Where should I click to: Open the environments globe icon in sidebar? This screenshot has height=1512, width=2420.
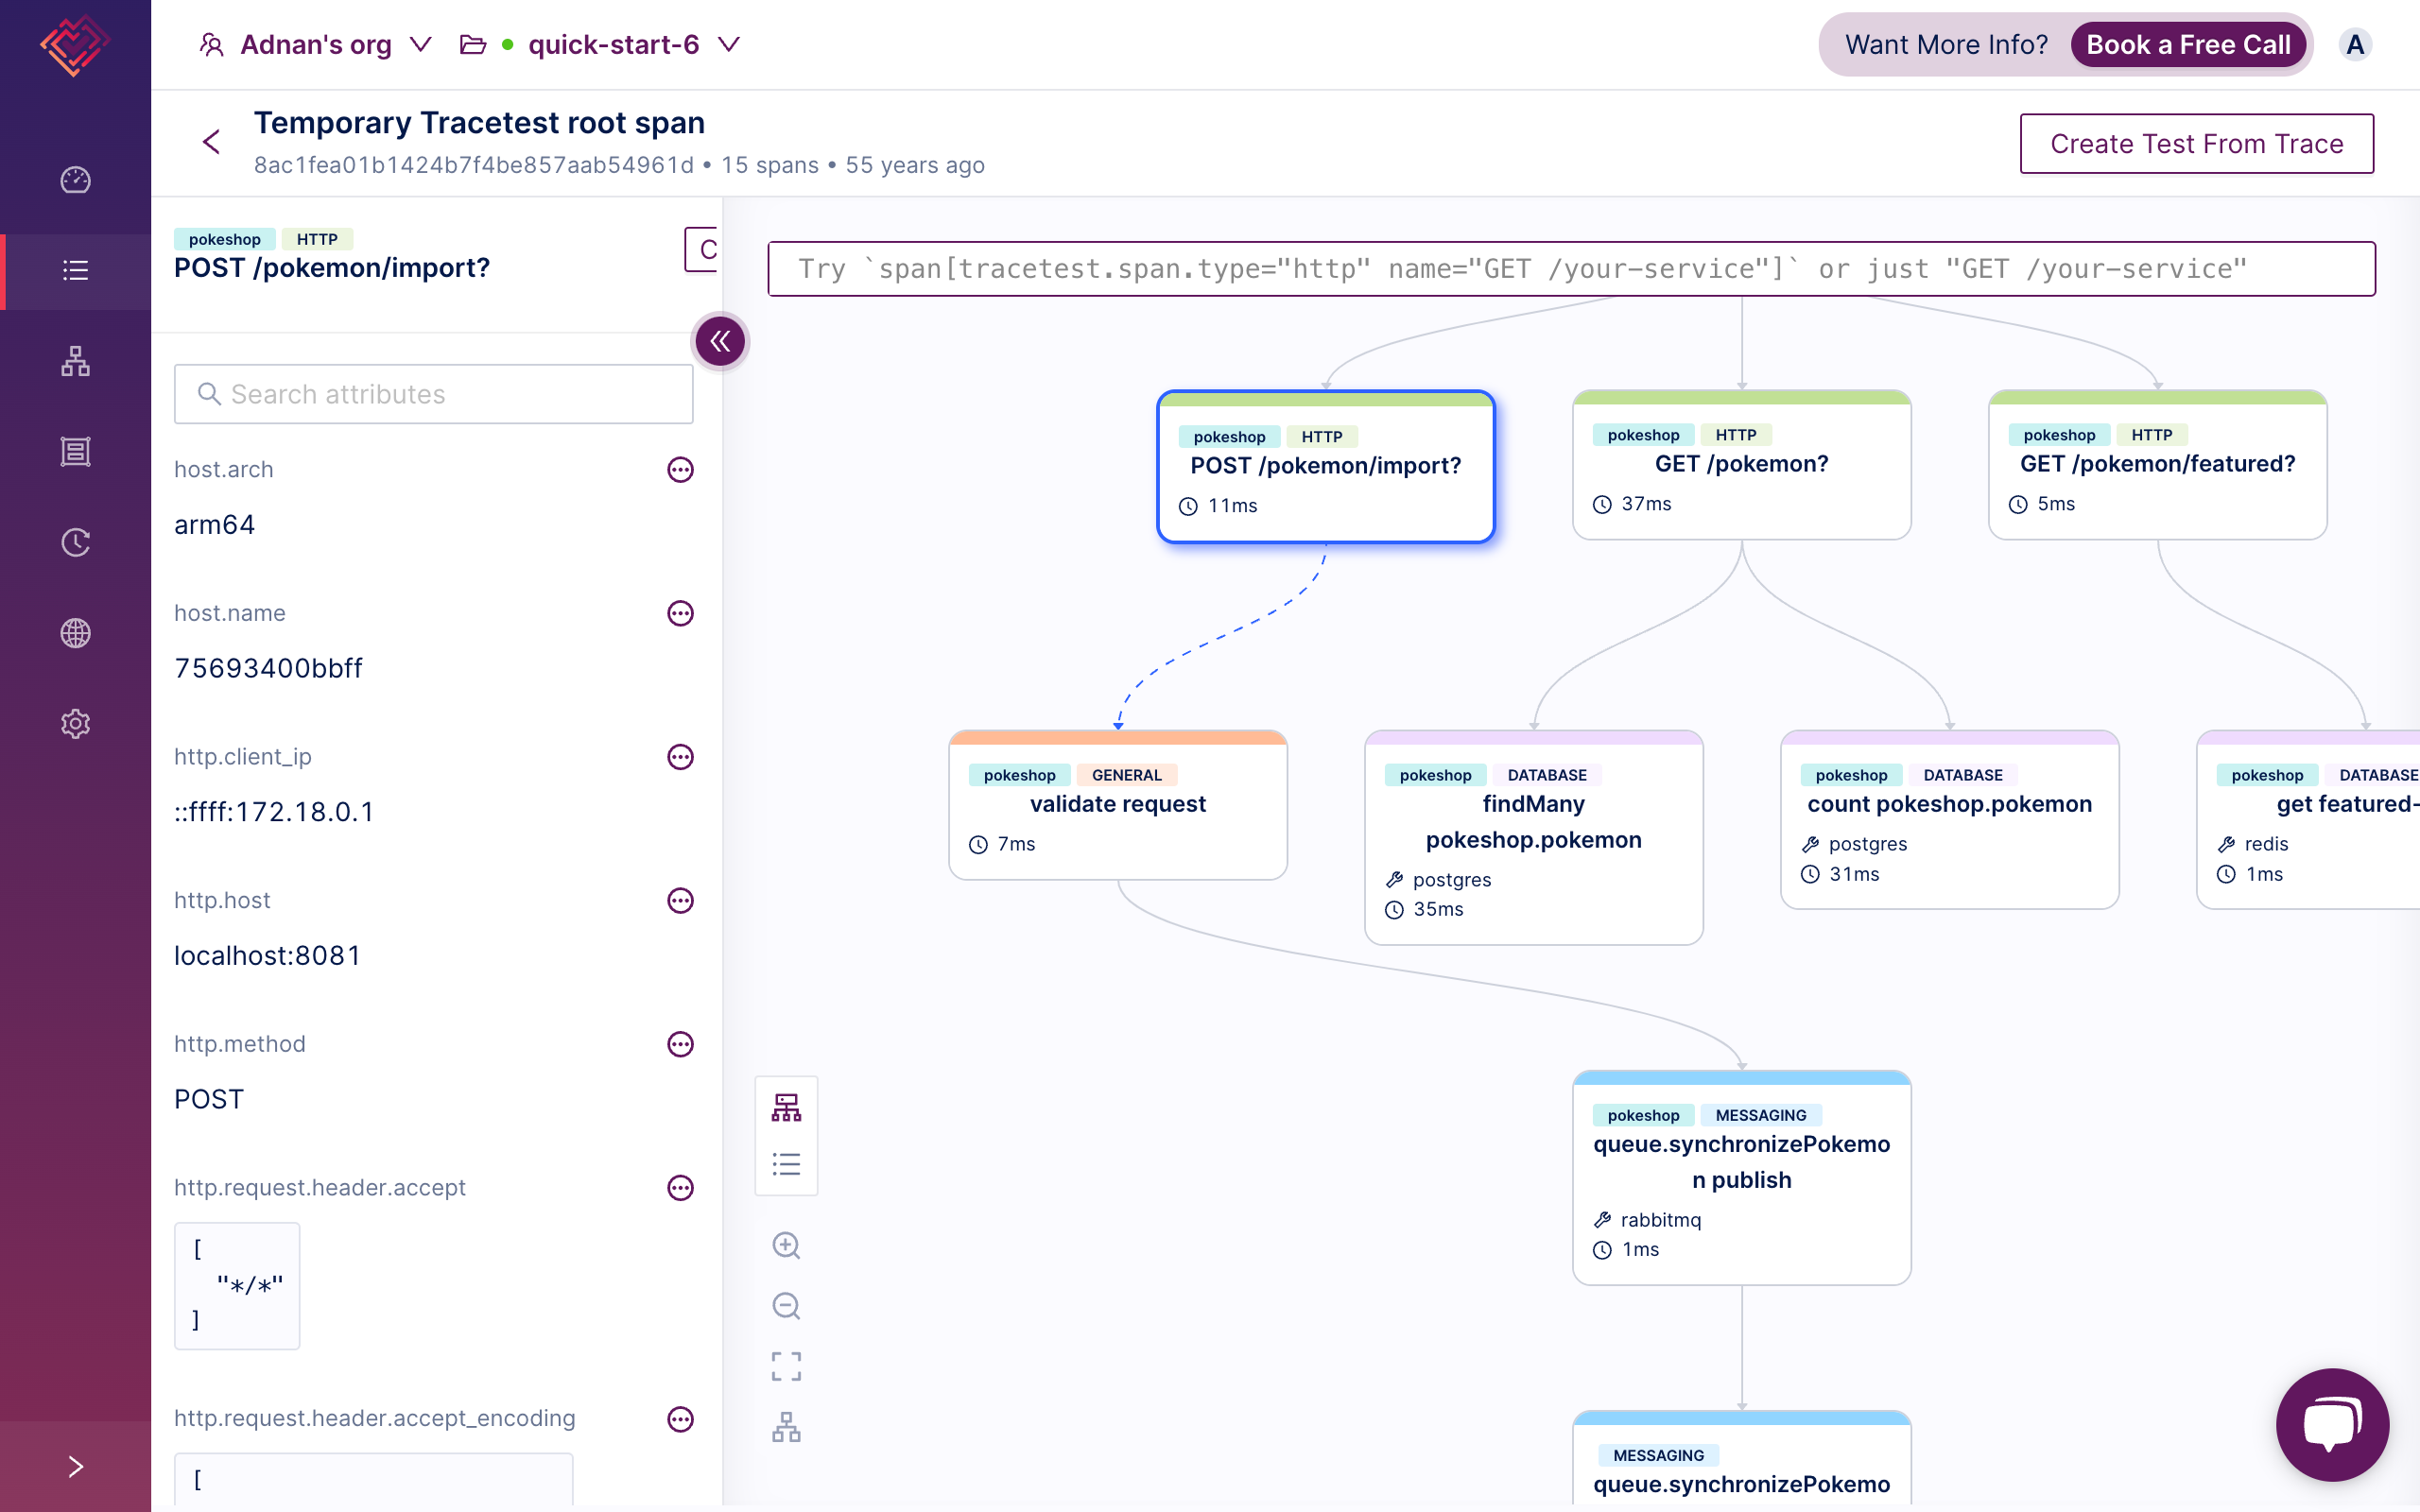tap(75, 633)
